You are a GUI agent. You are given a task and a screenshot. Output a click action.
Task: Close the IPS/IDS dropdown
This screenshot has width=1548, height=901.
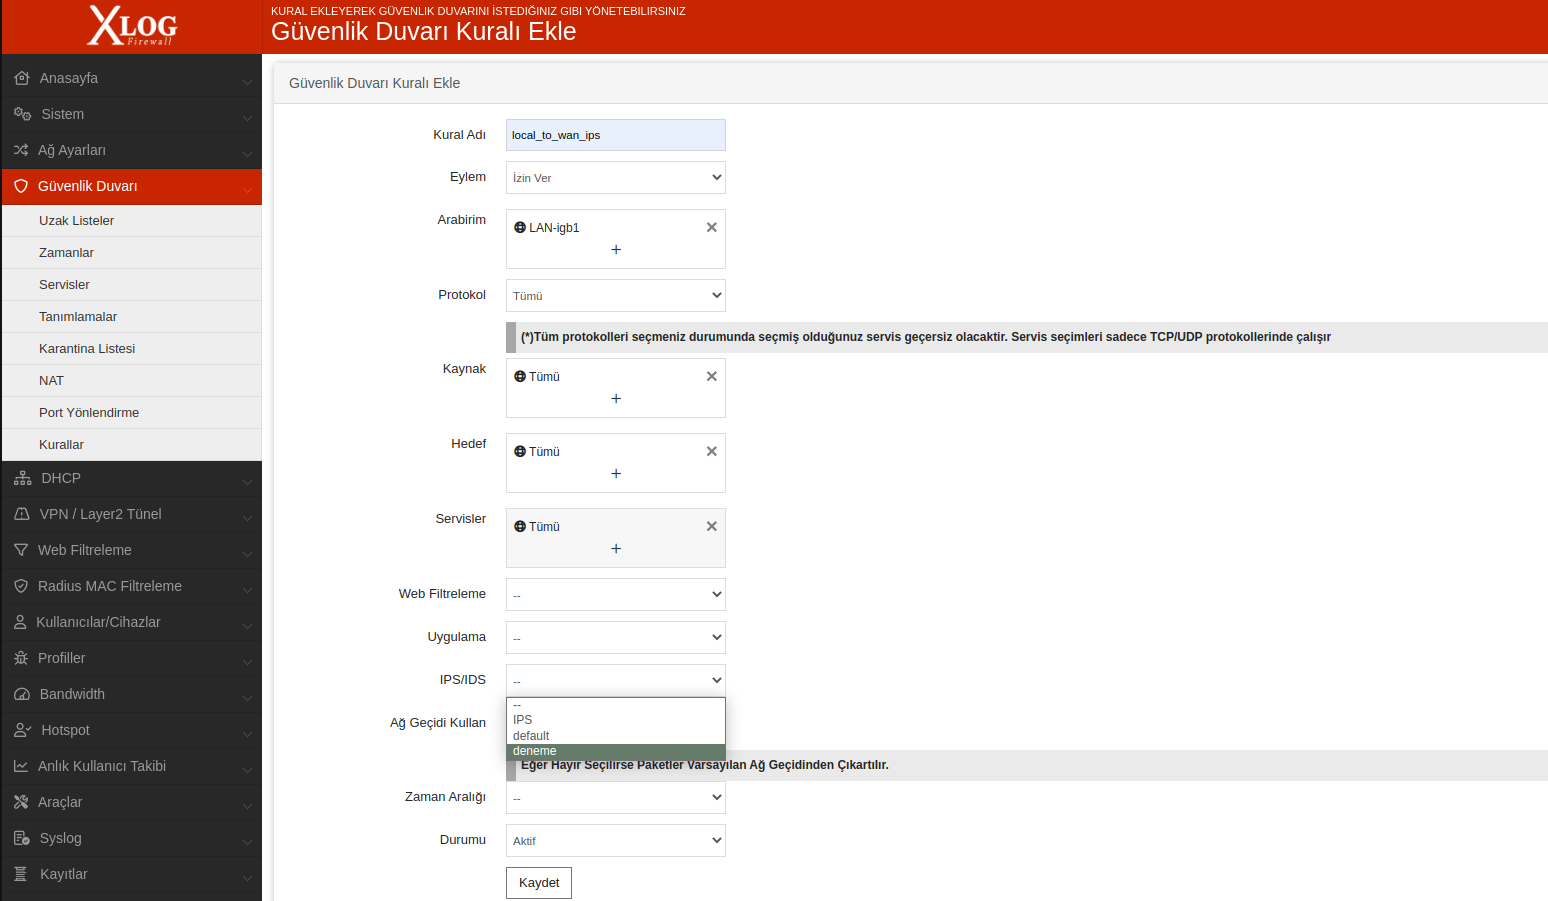pyautogui.click(x=616, y=680)
